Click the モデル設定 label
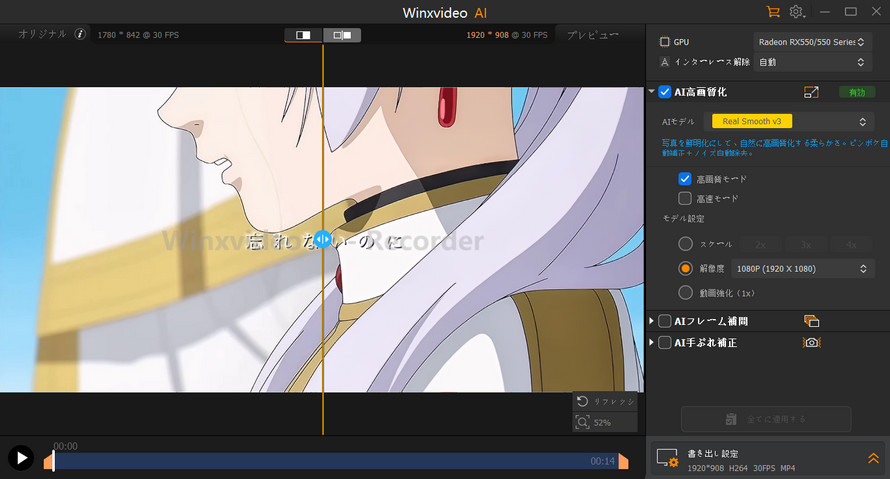This screenshot has height=479, width=890. [x=683, y=219]
